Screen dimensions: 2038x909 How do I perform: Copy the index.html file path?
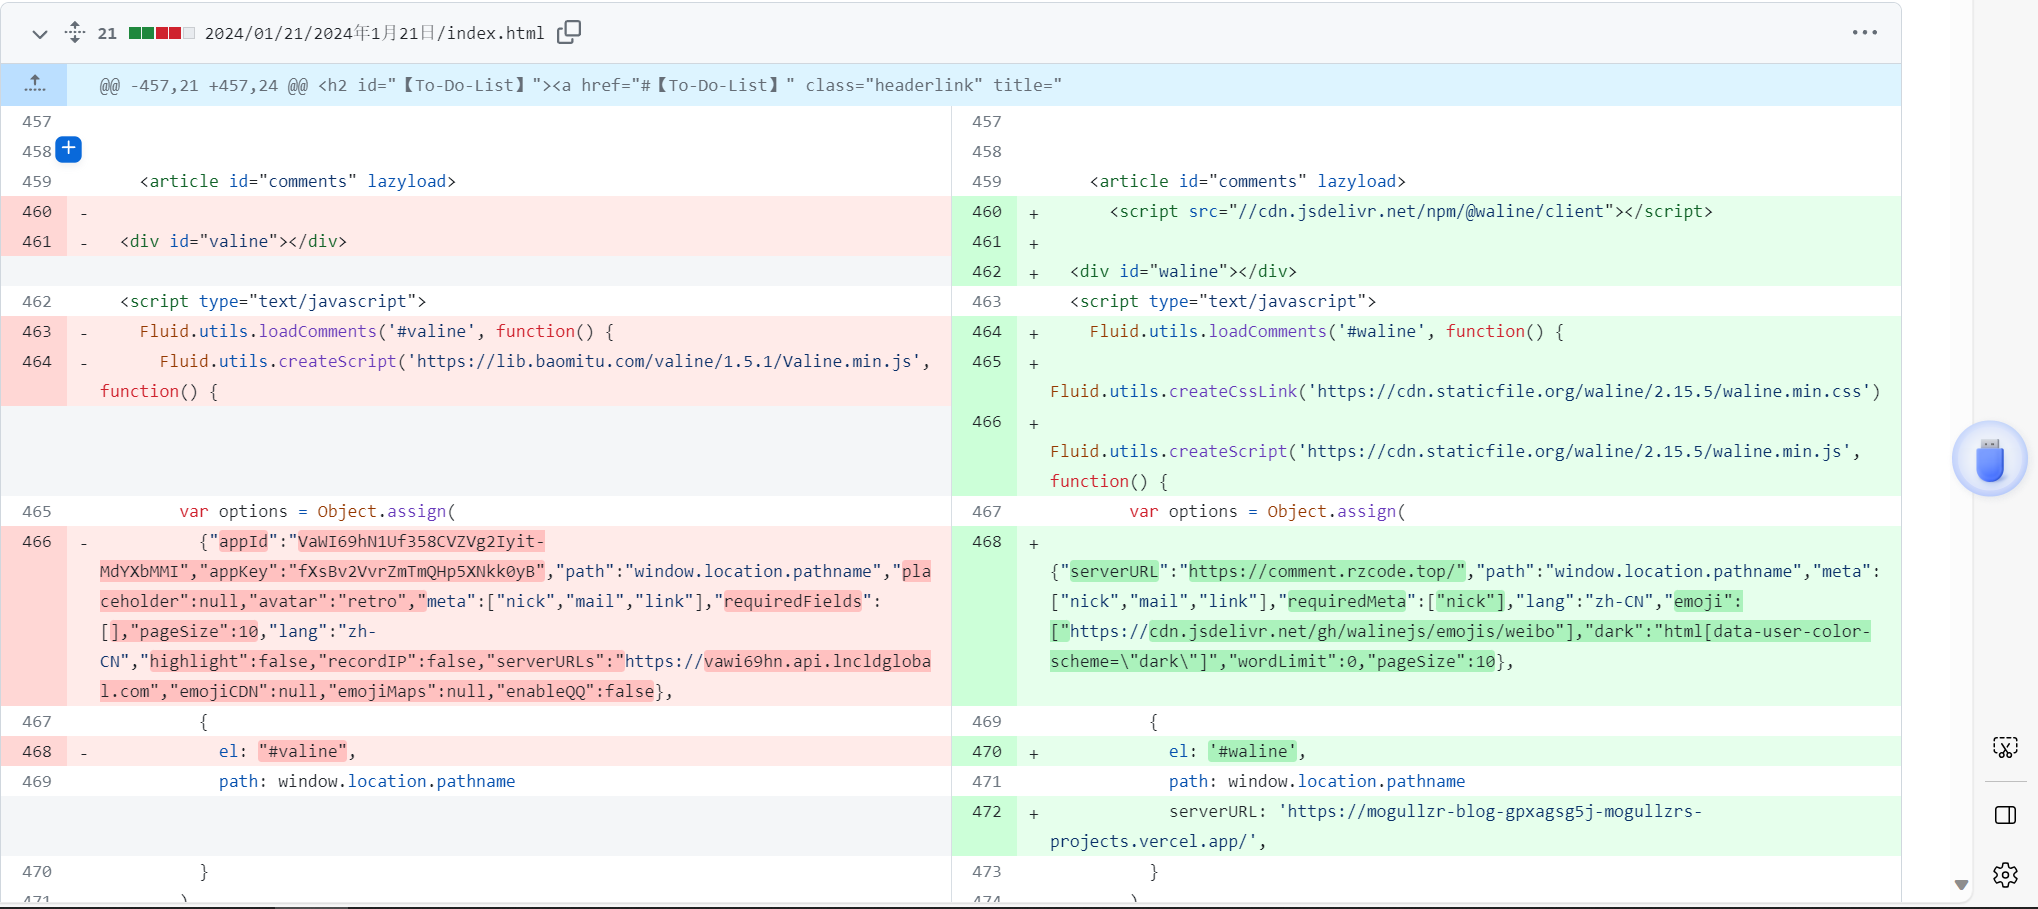[x=569, y=33]
